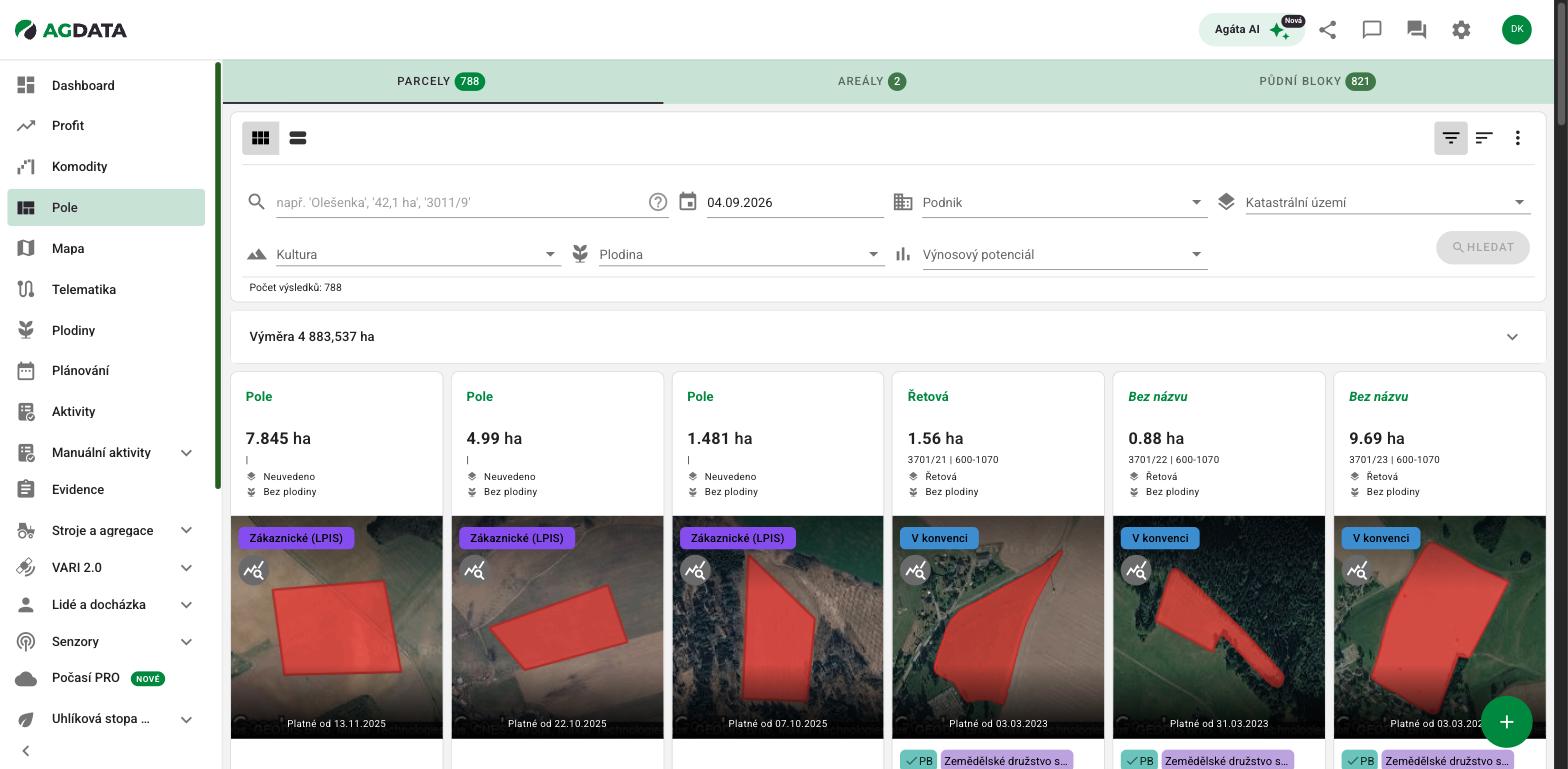Open the Katastrální území dropdown
This screenshot has height=769, width=1568.
tap(1388, 203)
